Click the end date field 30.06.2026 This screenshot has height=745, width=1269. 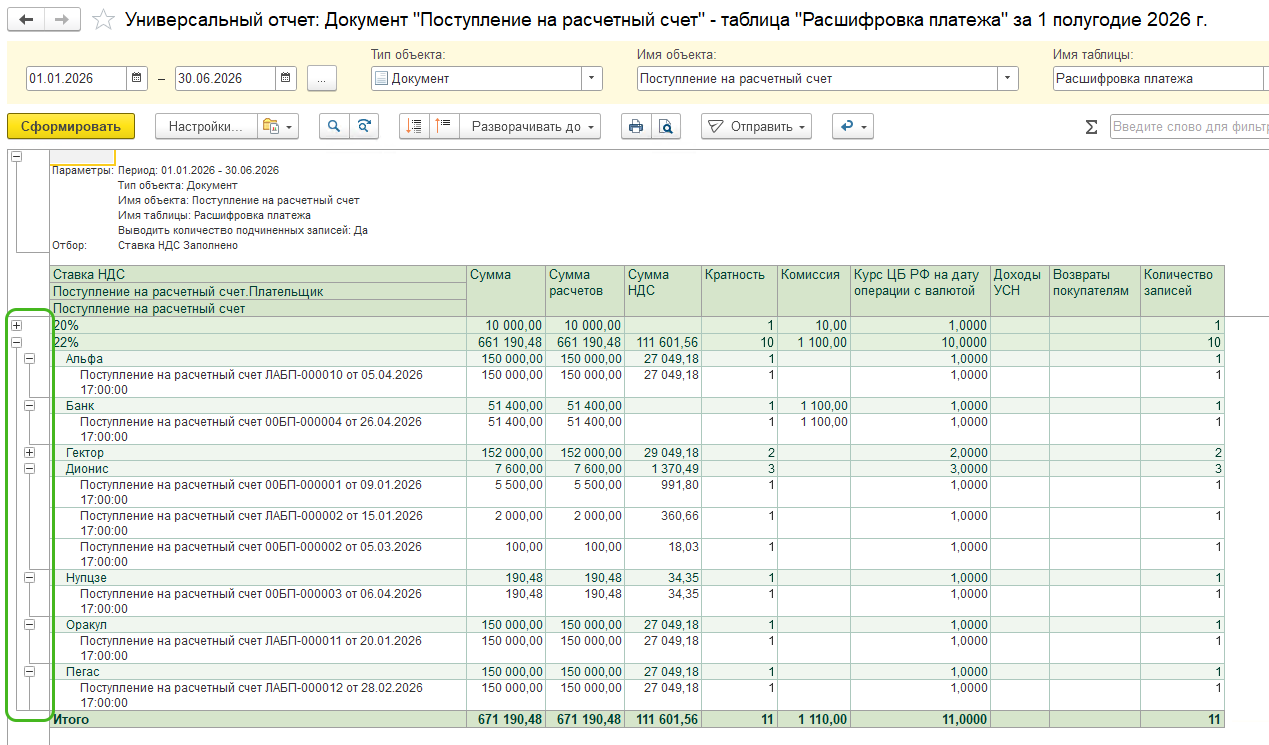(225, 78)
